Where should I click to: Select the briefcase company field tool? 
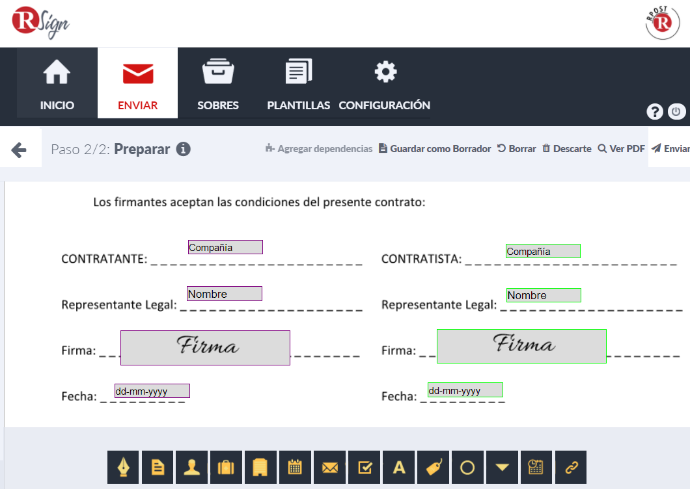226,467
